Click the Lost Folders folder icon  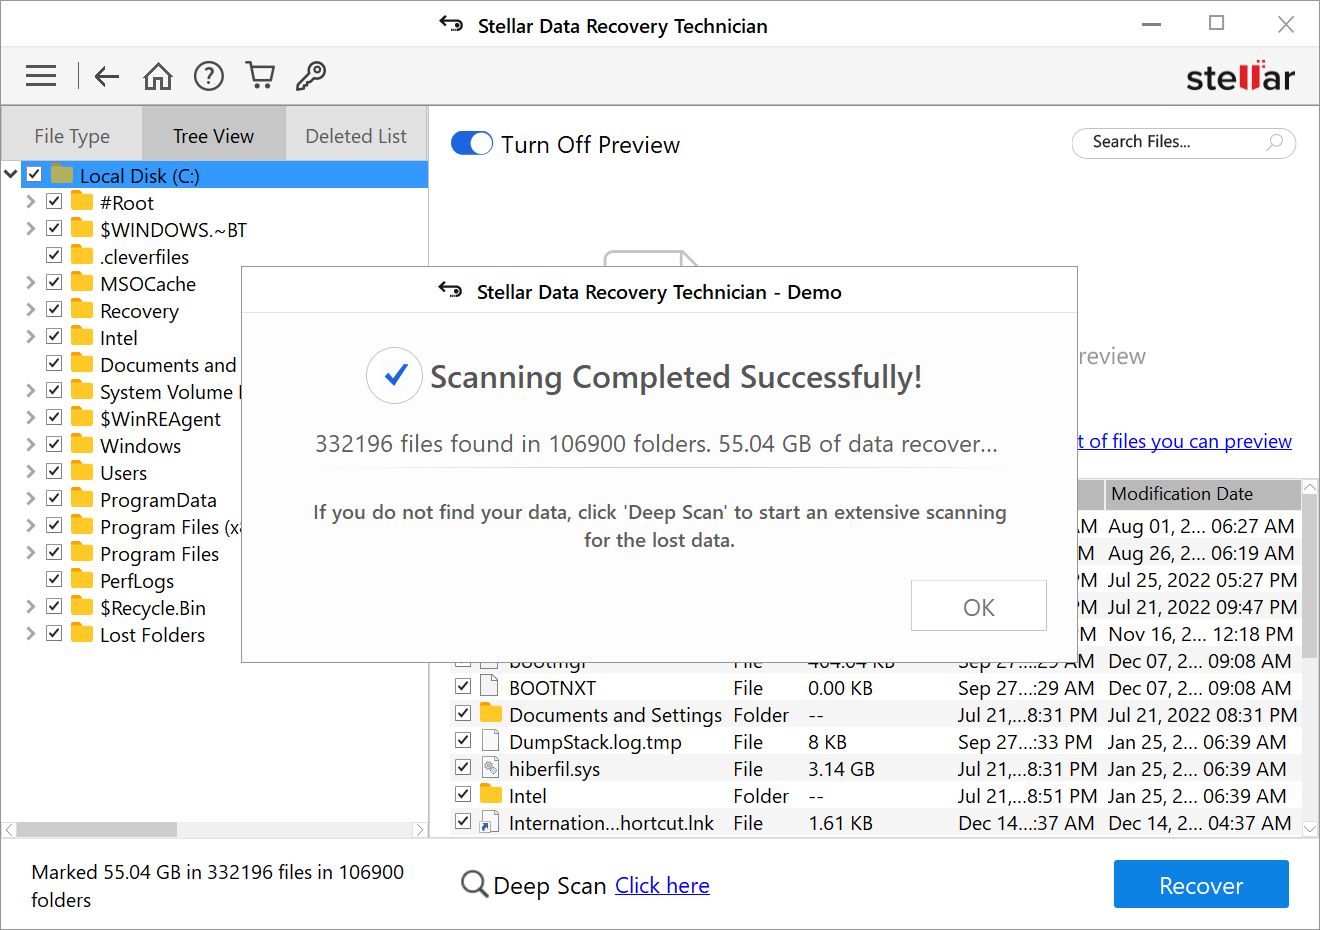coord(82,634)
